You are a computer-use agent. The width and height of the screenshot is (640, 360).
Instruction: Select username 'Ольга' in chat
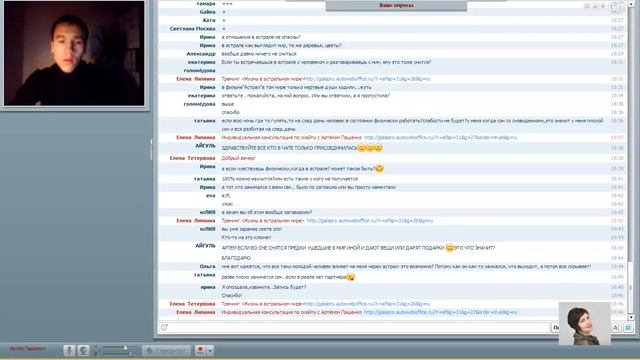(207, 266)
